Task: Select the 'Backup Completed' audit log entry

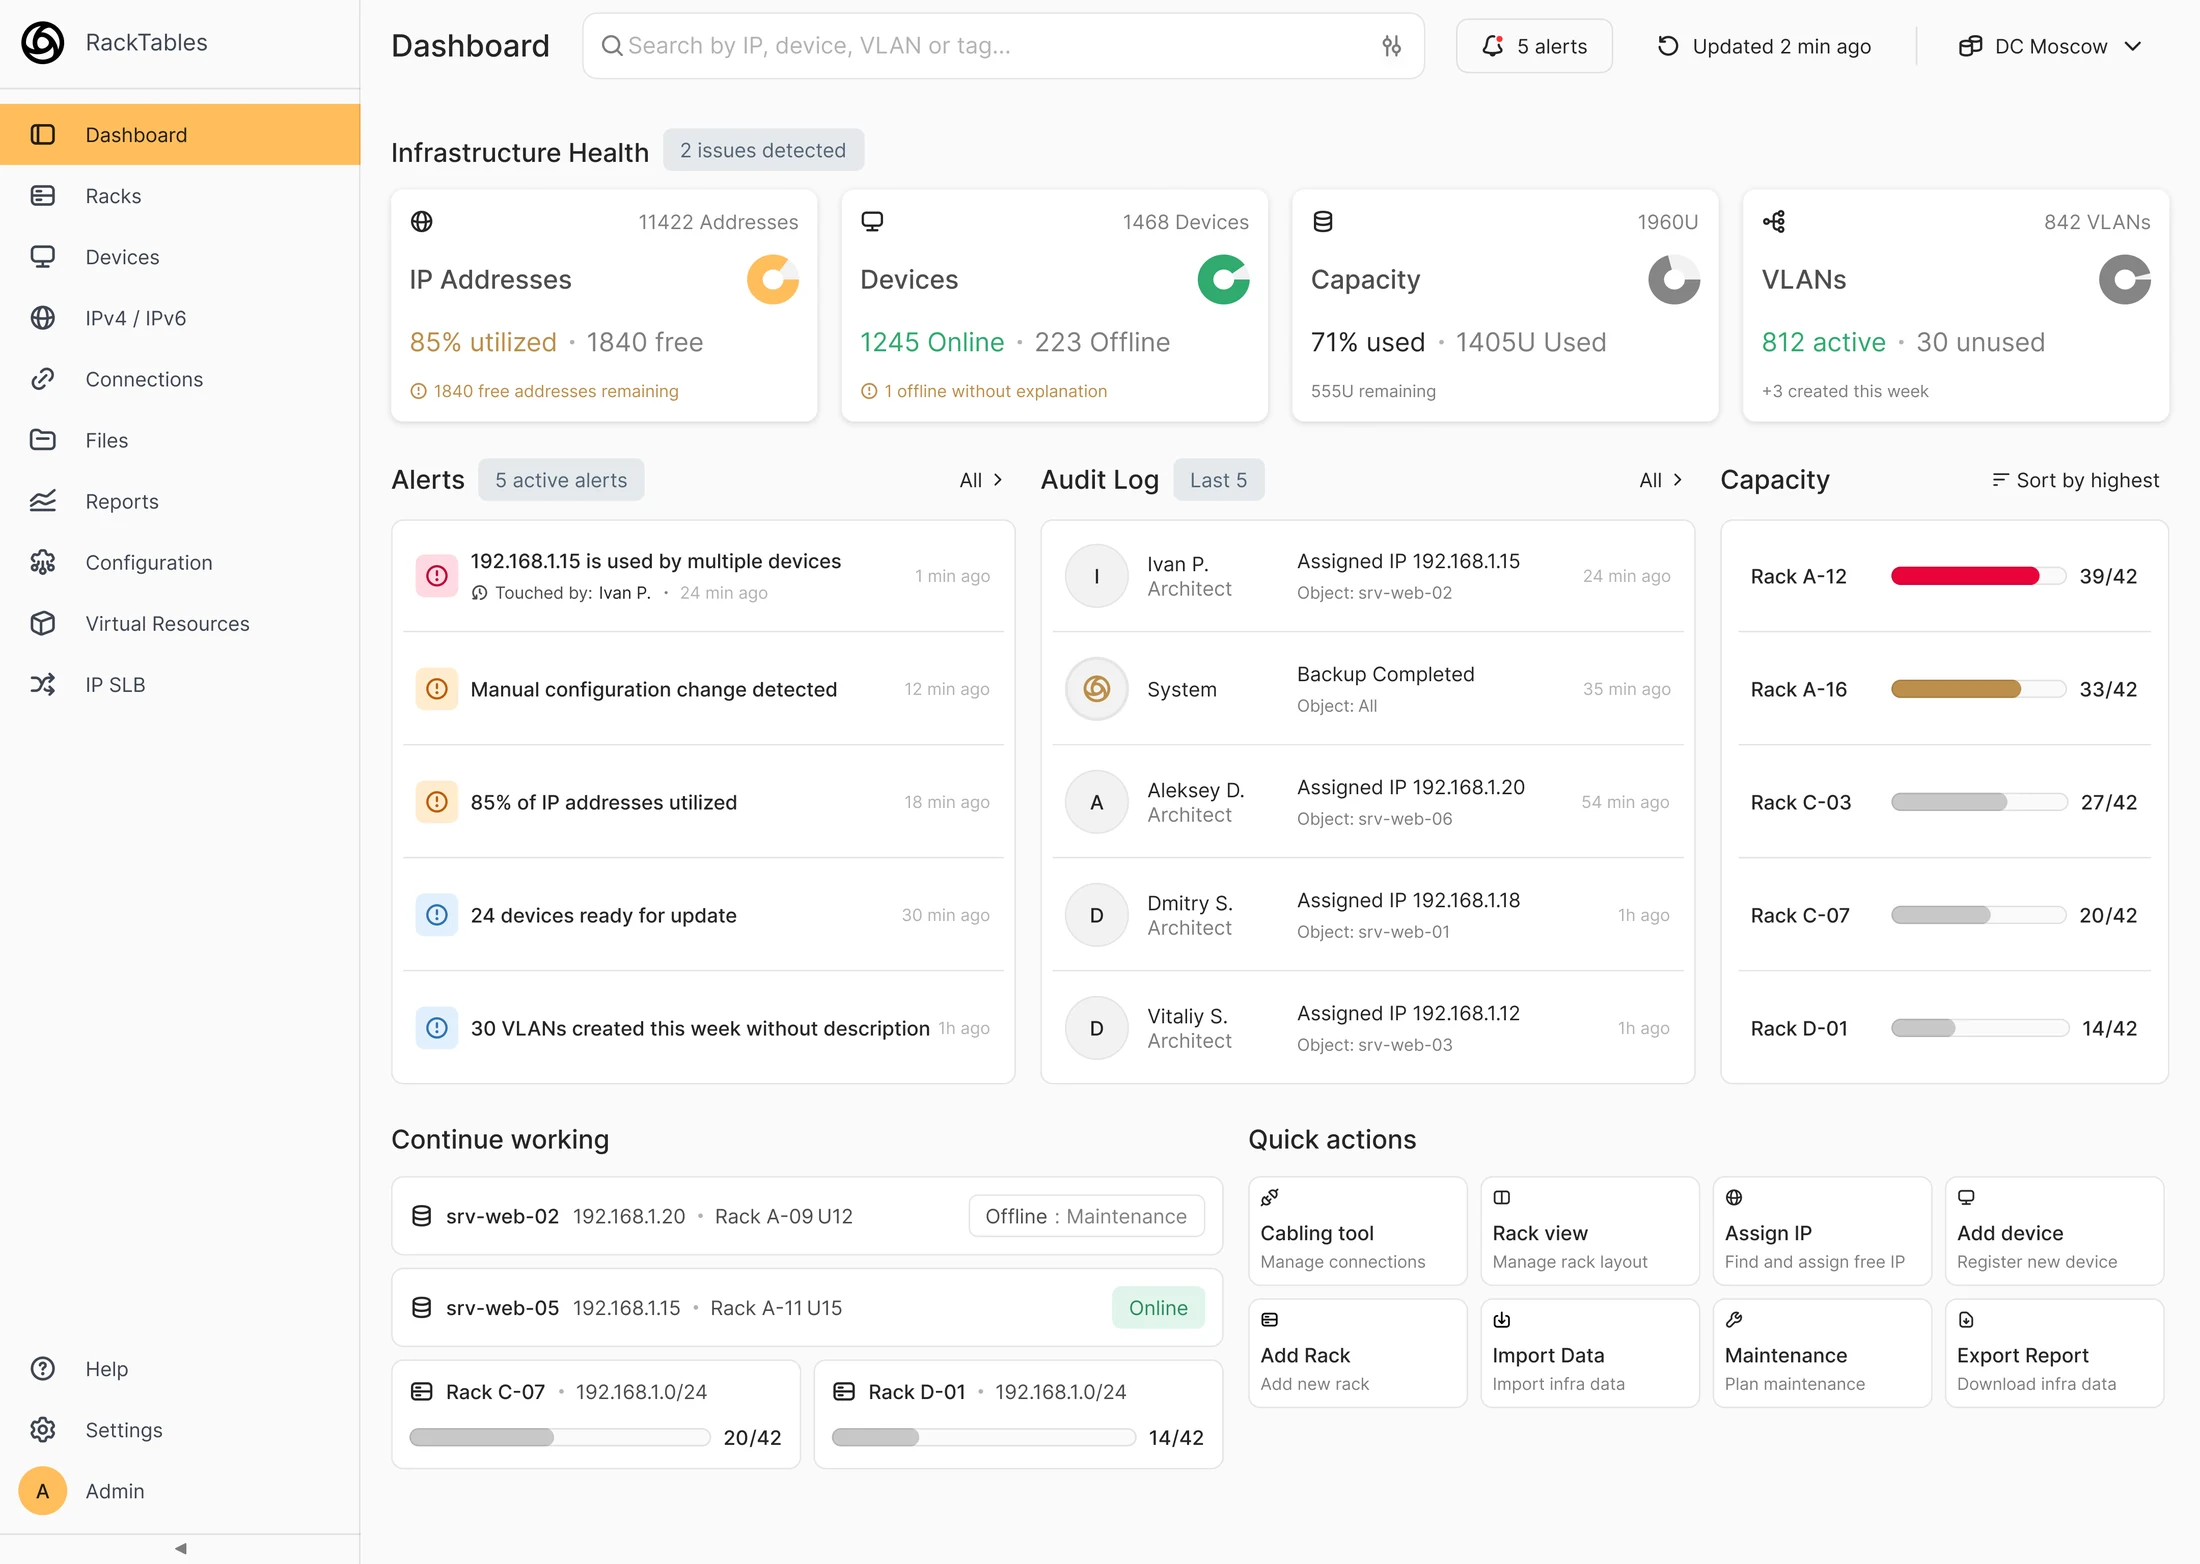Action: click(1368, 688)
